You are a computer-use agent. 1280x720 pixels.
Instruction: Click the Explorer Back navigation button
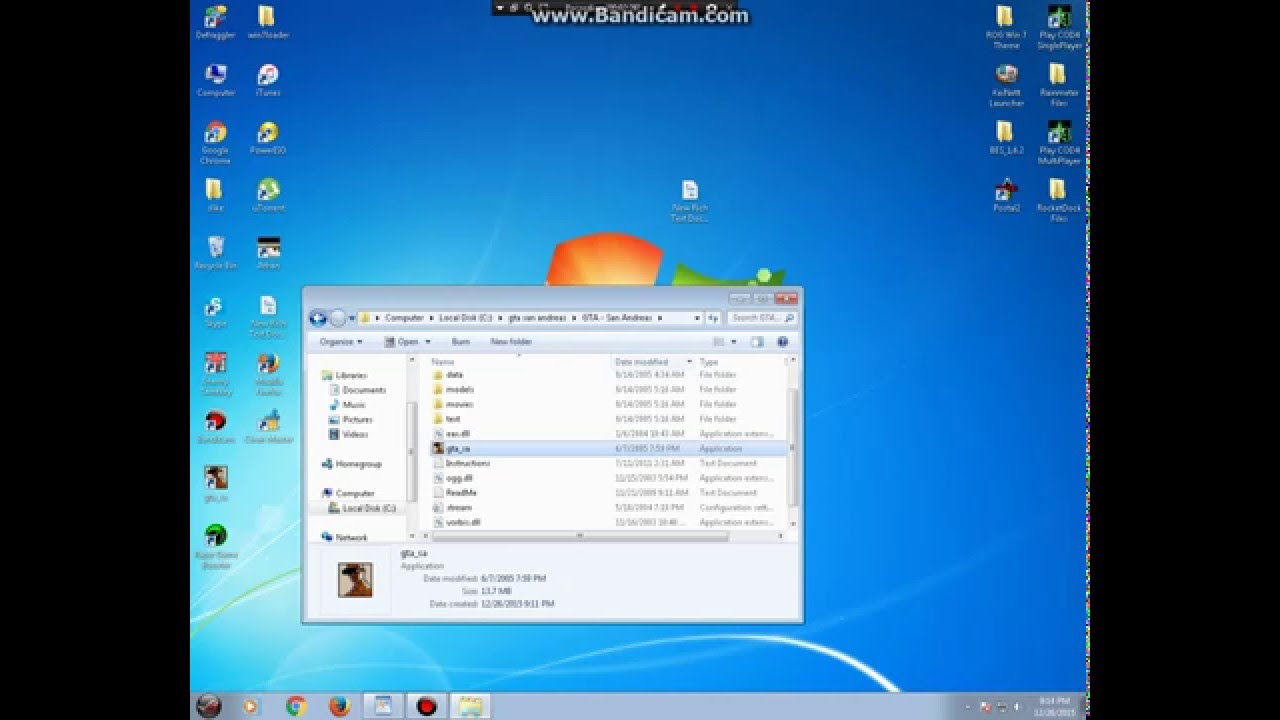click(318, 318)
